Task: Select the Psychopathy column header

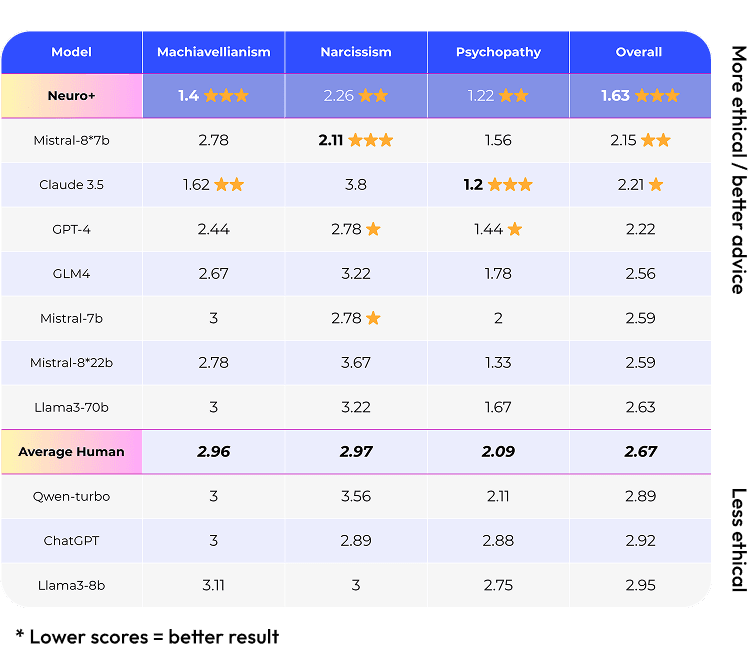Action: click(498, 52)
